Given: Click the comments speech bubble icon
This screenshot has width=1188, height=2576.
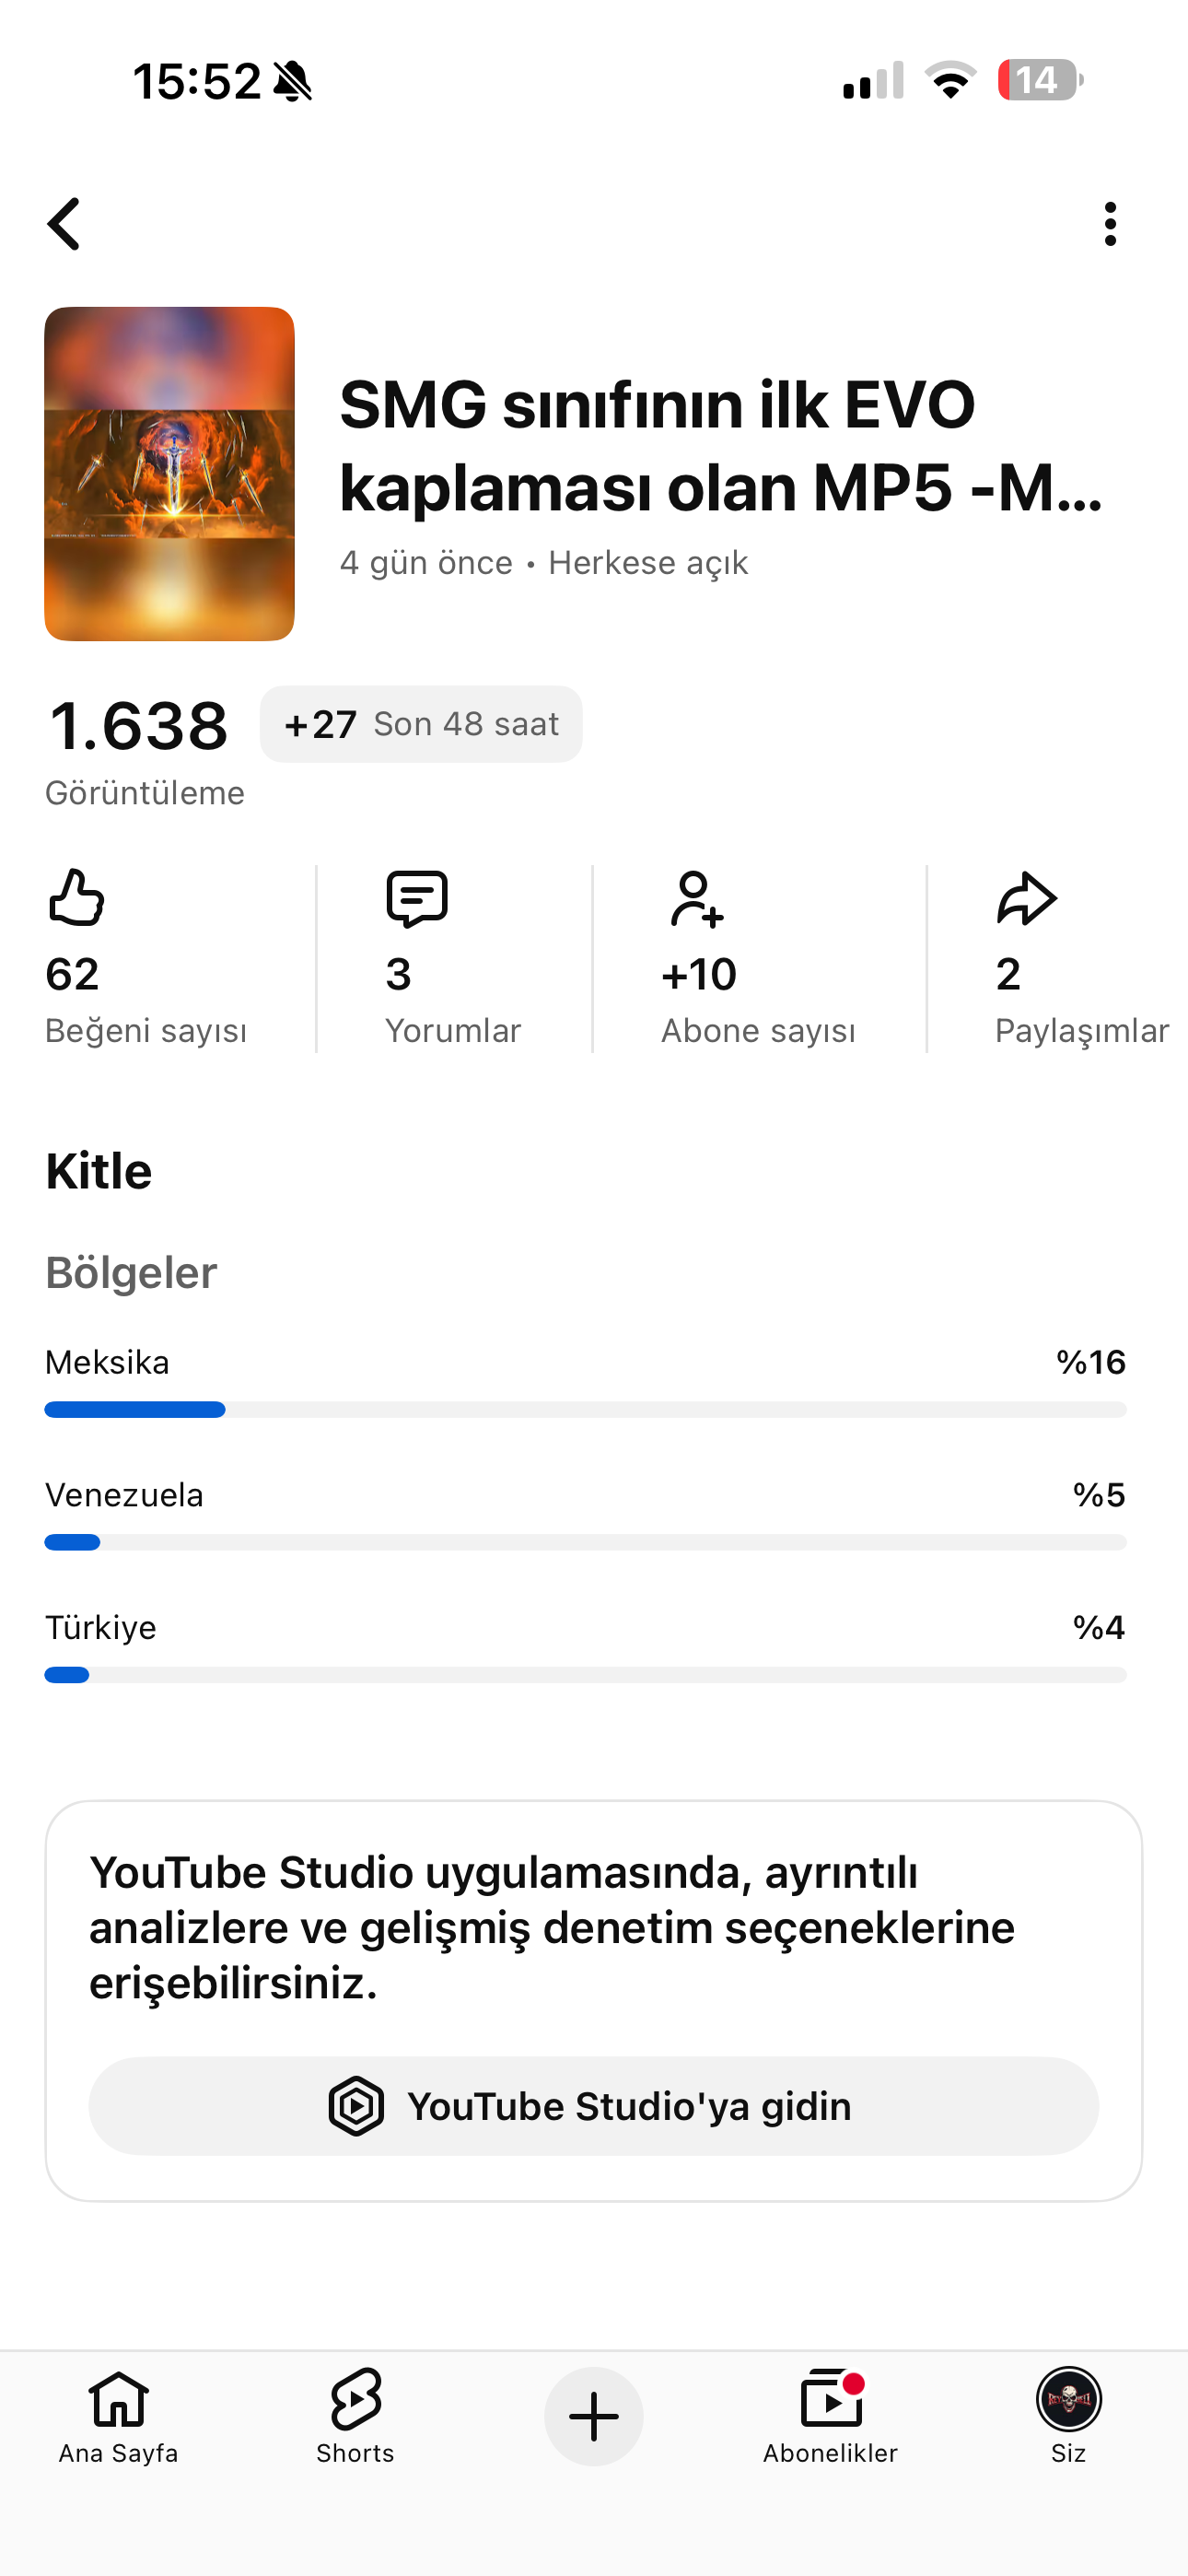Looking at the screenshot, I should point(417,898).
